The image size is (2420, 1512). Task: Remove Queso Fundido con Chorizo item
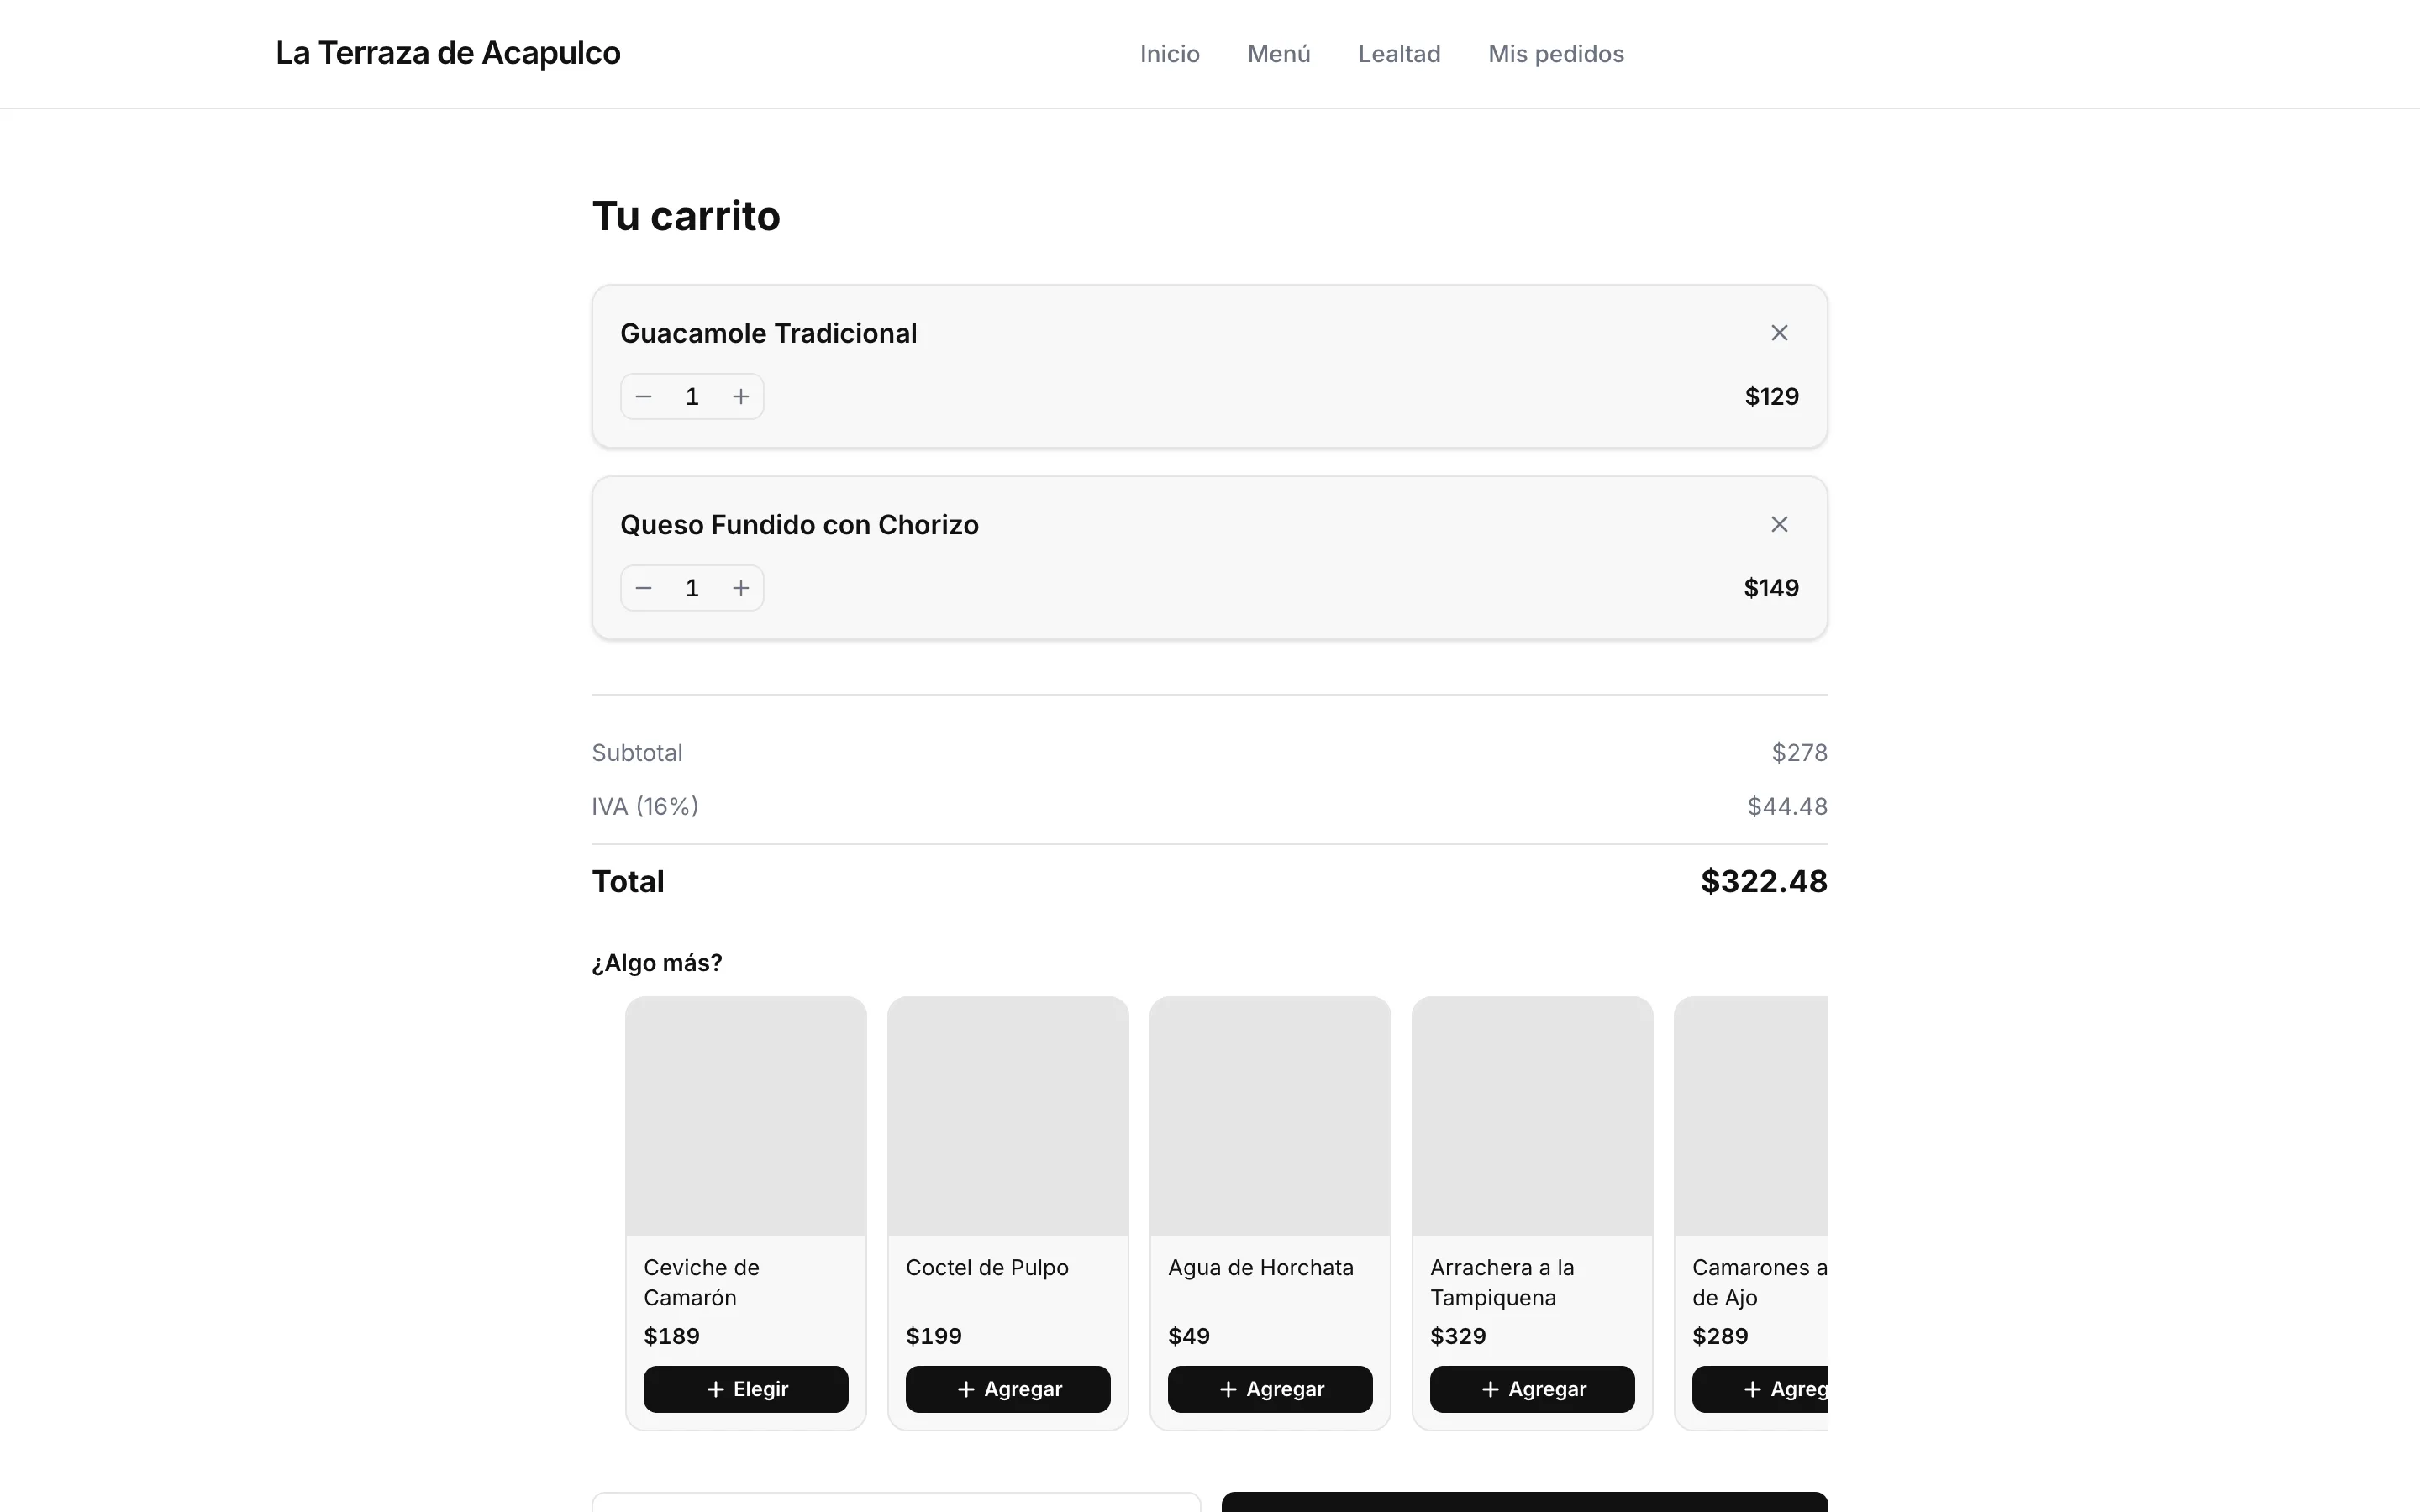tap(1779, 524)
